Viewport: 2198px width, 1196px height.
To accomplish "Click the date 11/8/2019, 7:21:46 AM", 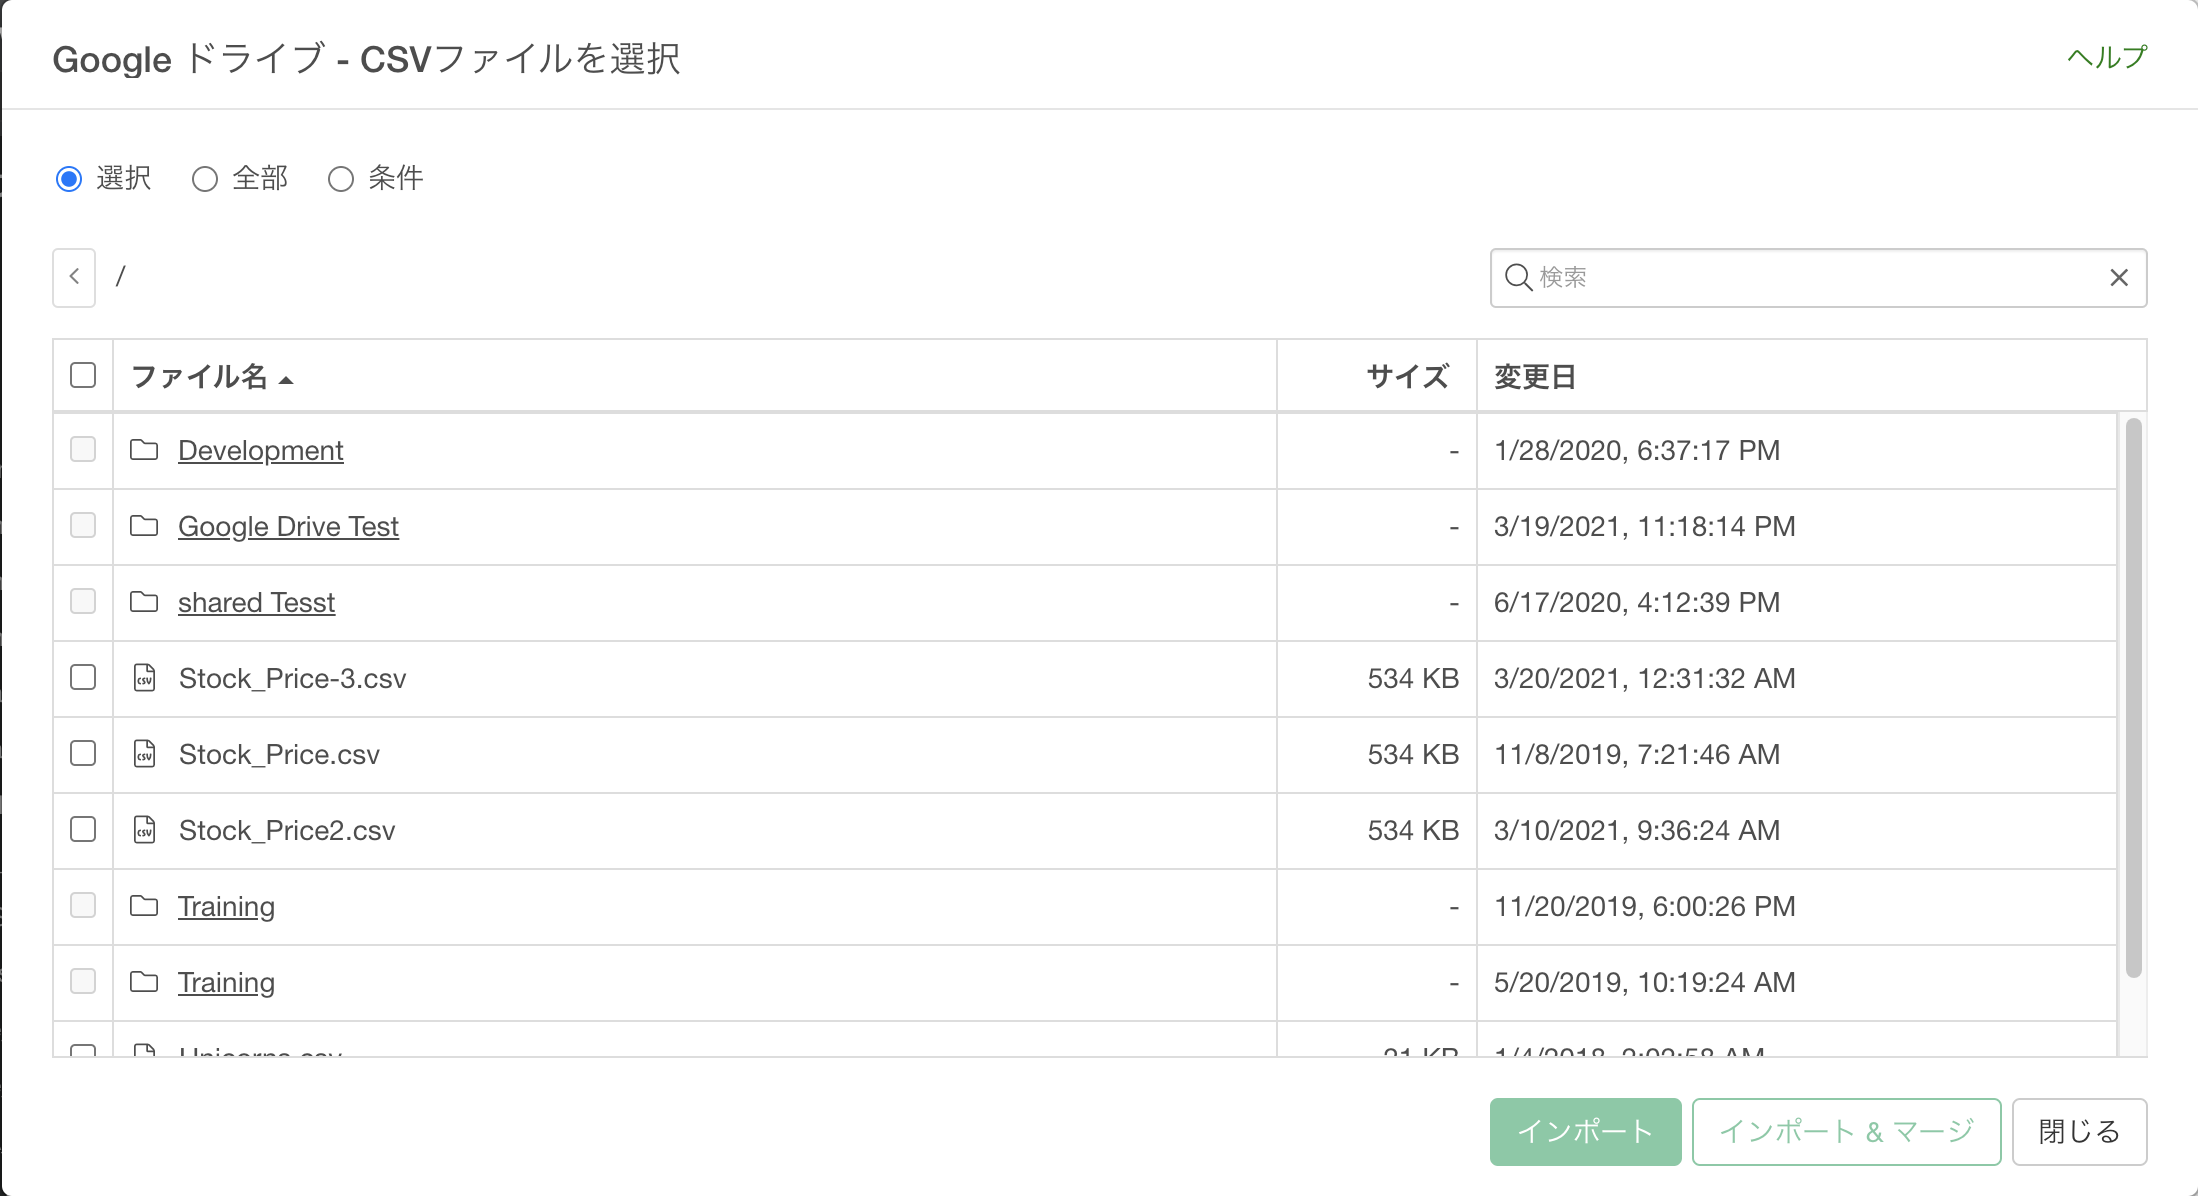I will pyautogui.click(x=1637, y=755).
